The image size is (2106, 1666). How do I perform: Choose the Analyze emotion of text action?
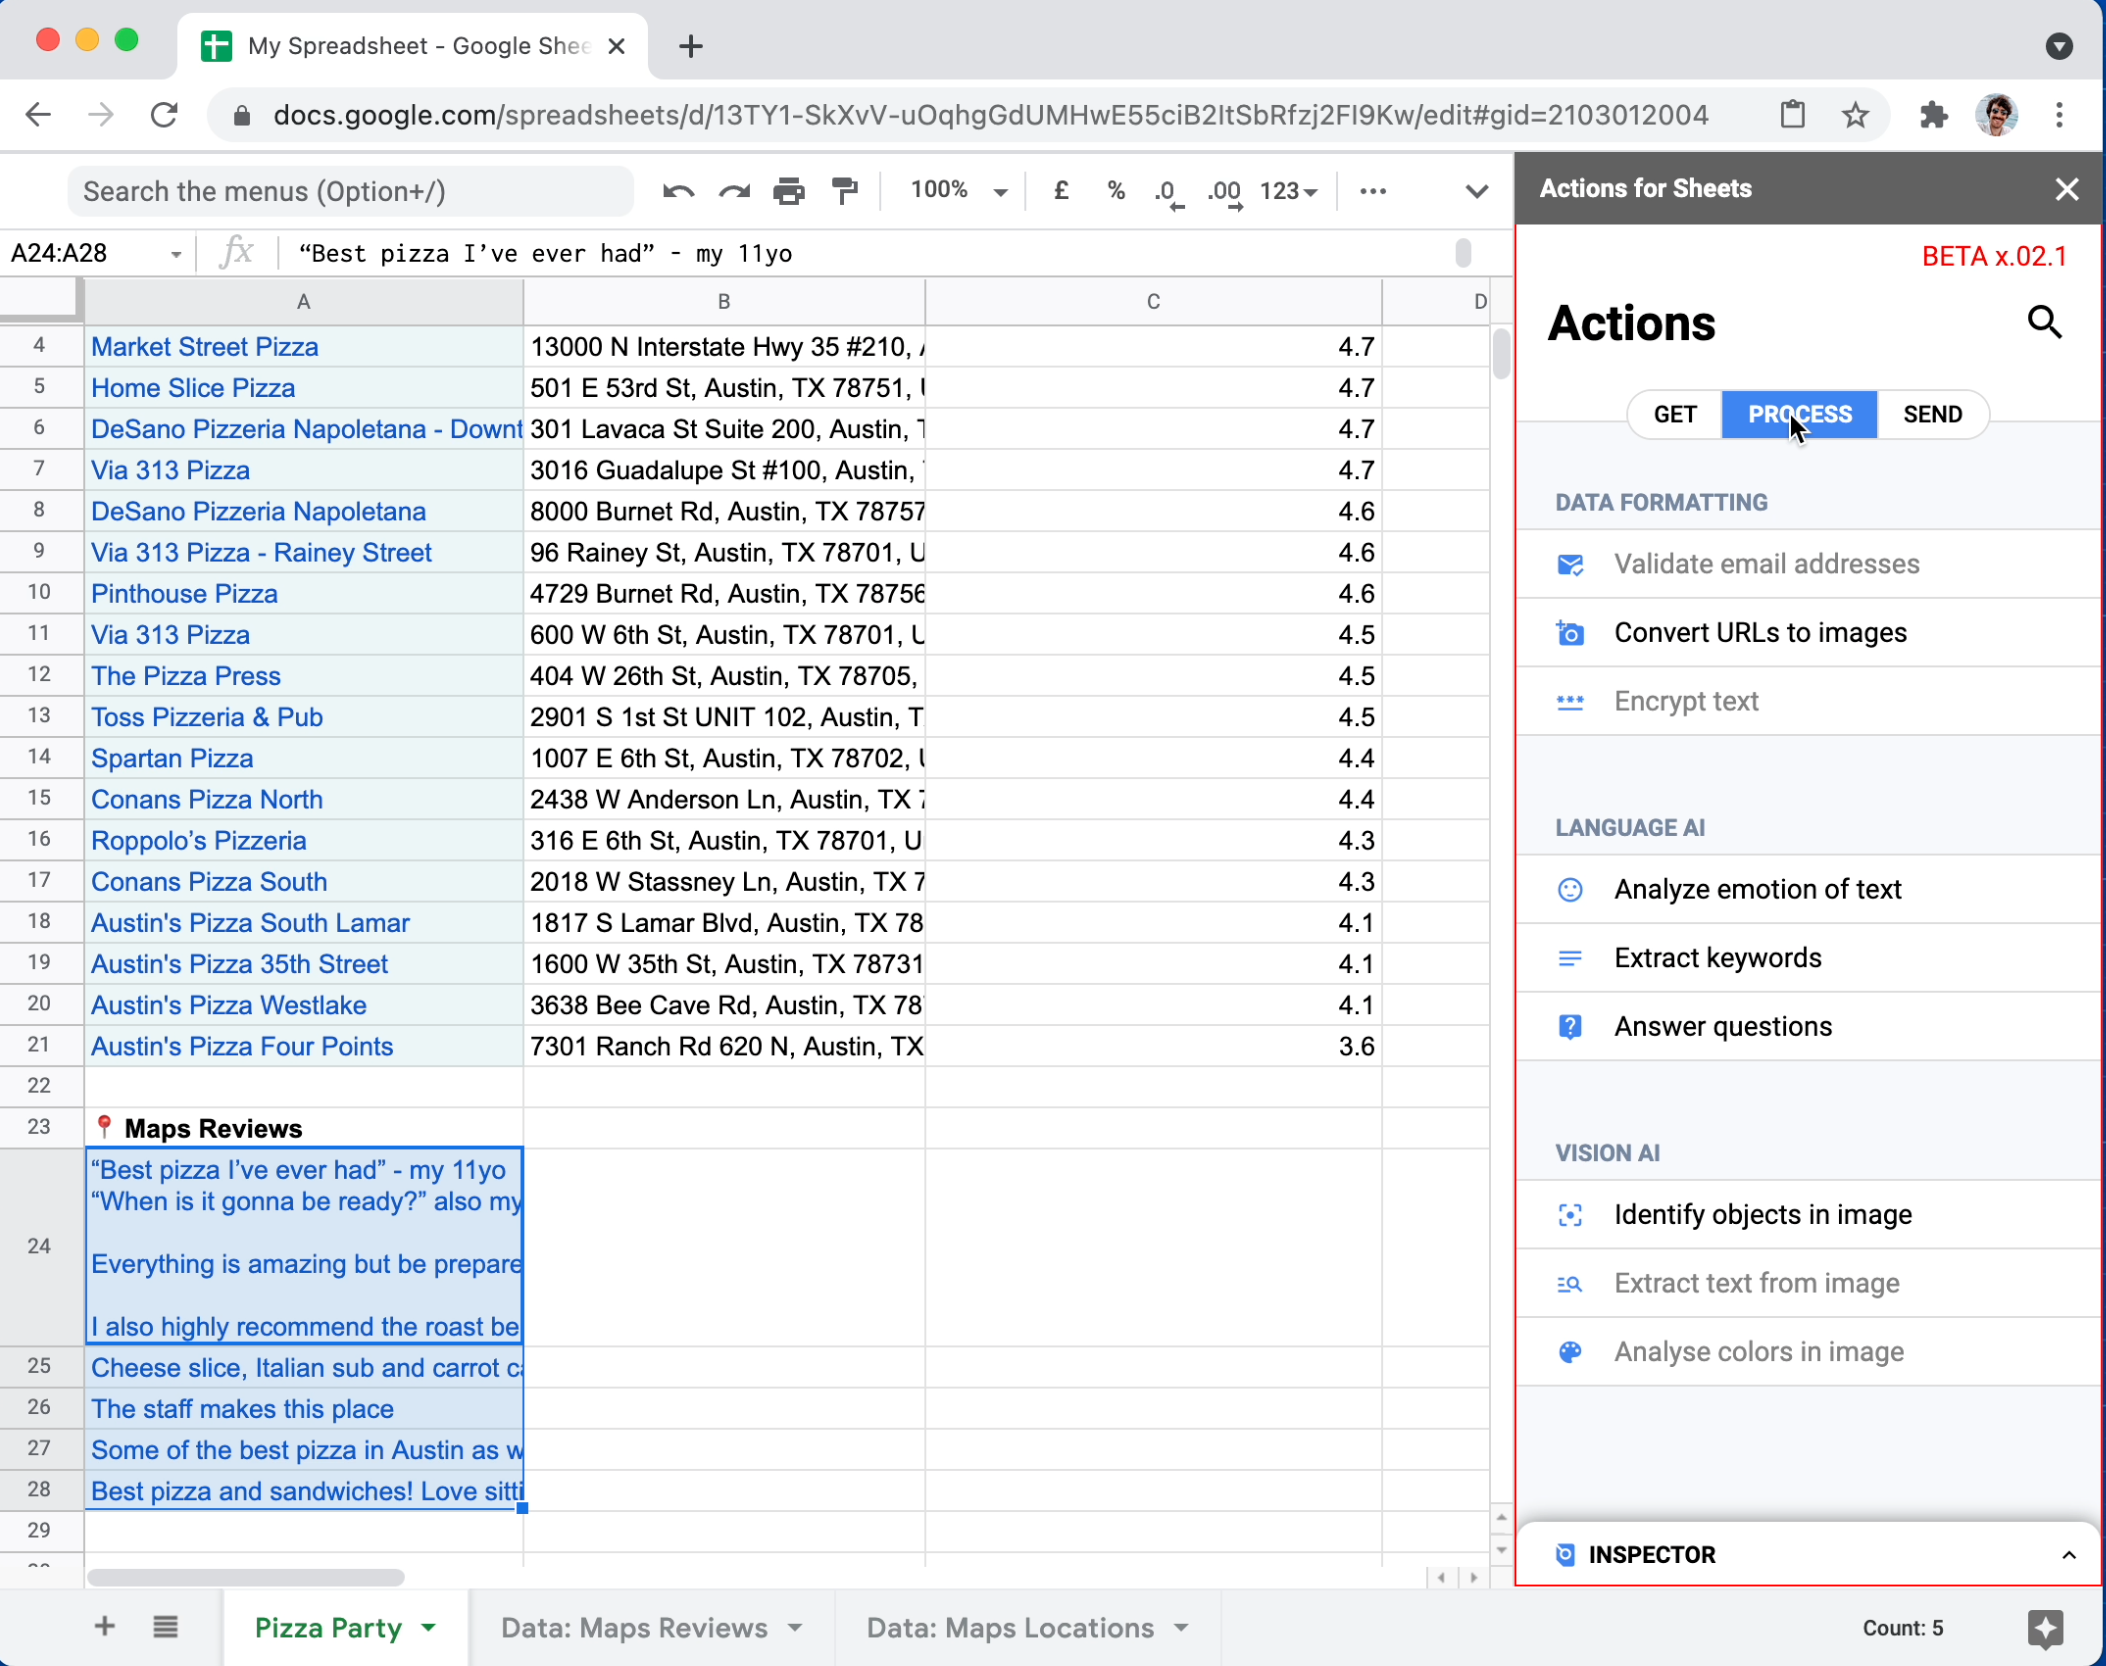pos(1808,890)
